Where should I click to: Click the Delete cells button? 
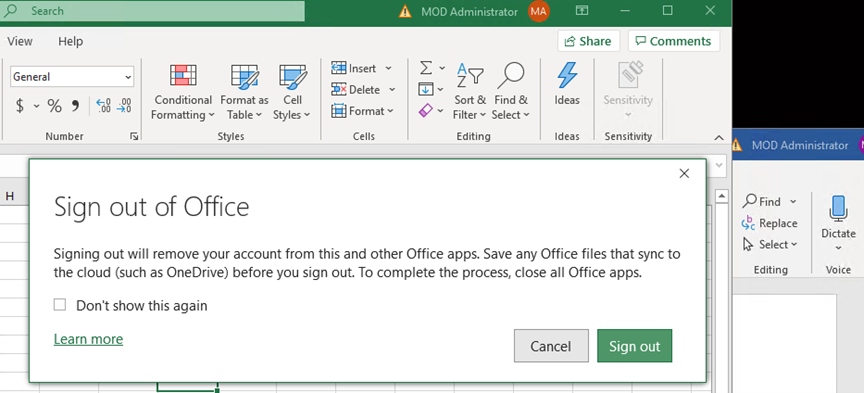tap(356, 89)
